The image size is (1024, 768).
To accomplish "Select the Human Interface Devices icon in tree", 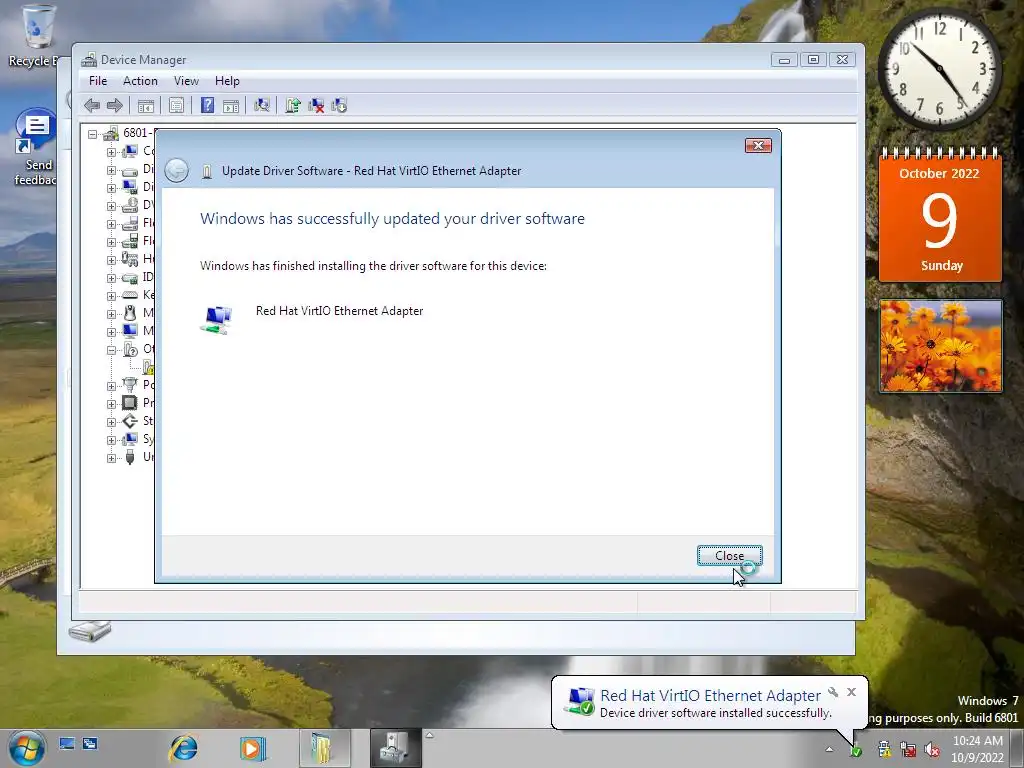I will point(130,259).
